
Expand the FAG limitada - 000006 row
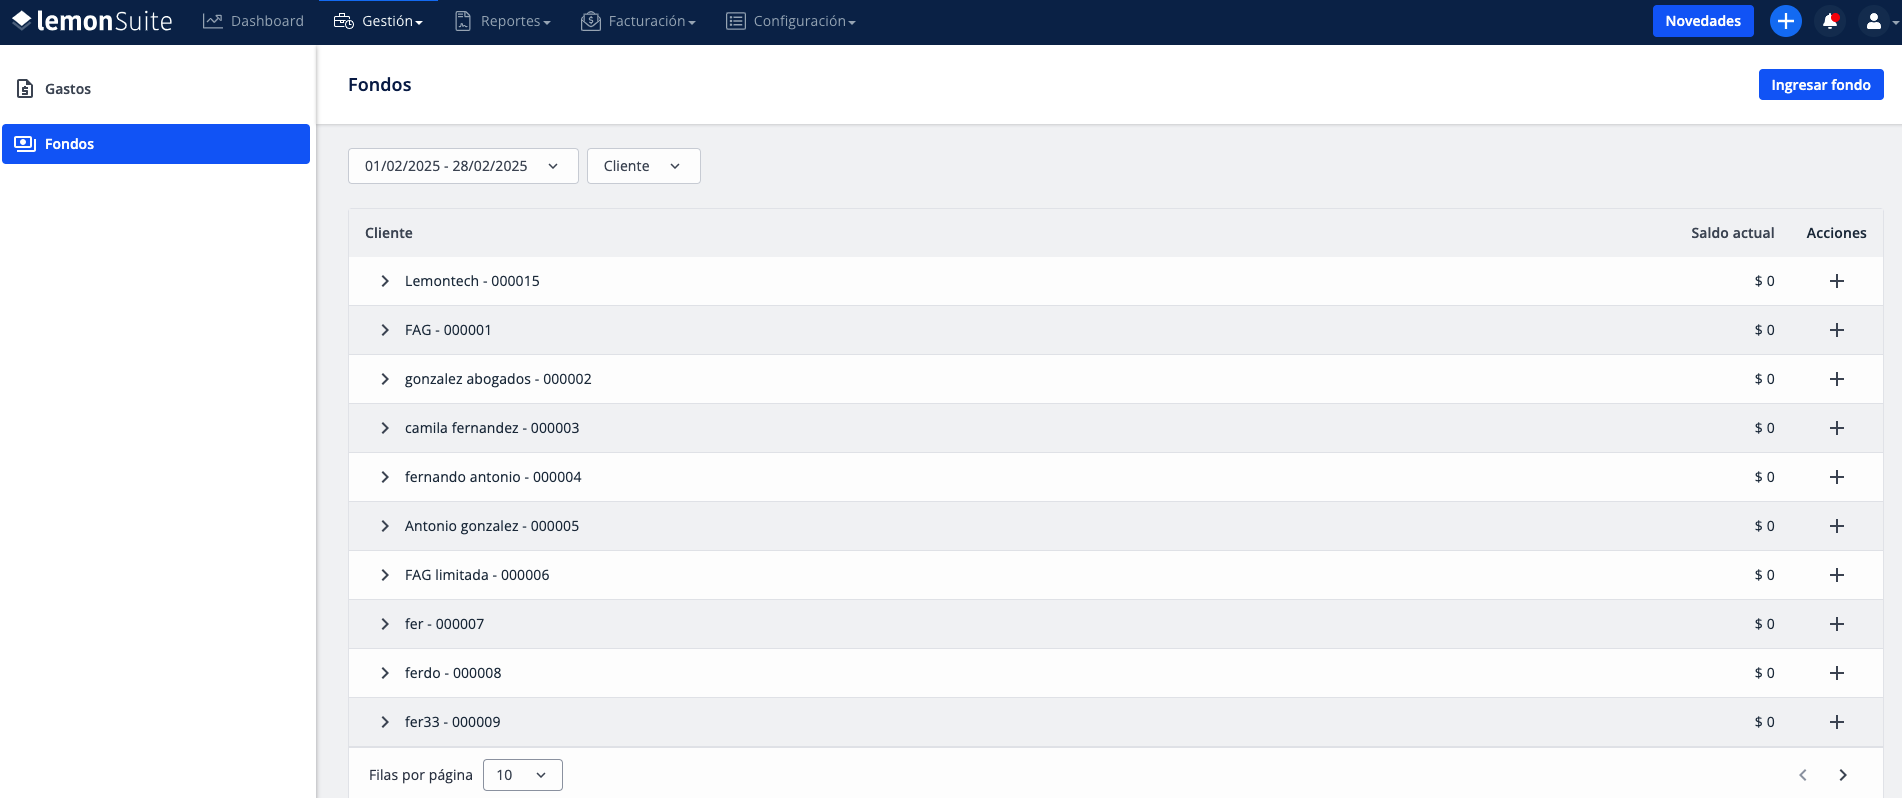pos(385,575)
